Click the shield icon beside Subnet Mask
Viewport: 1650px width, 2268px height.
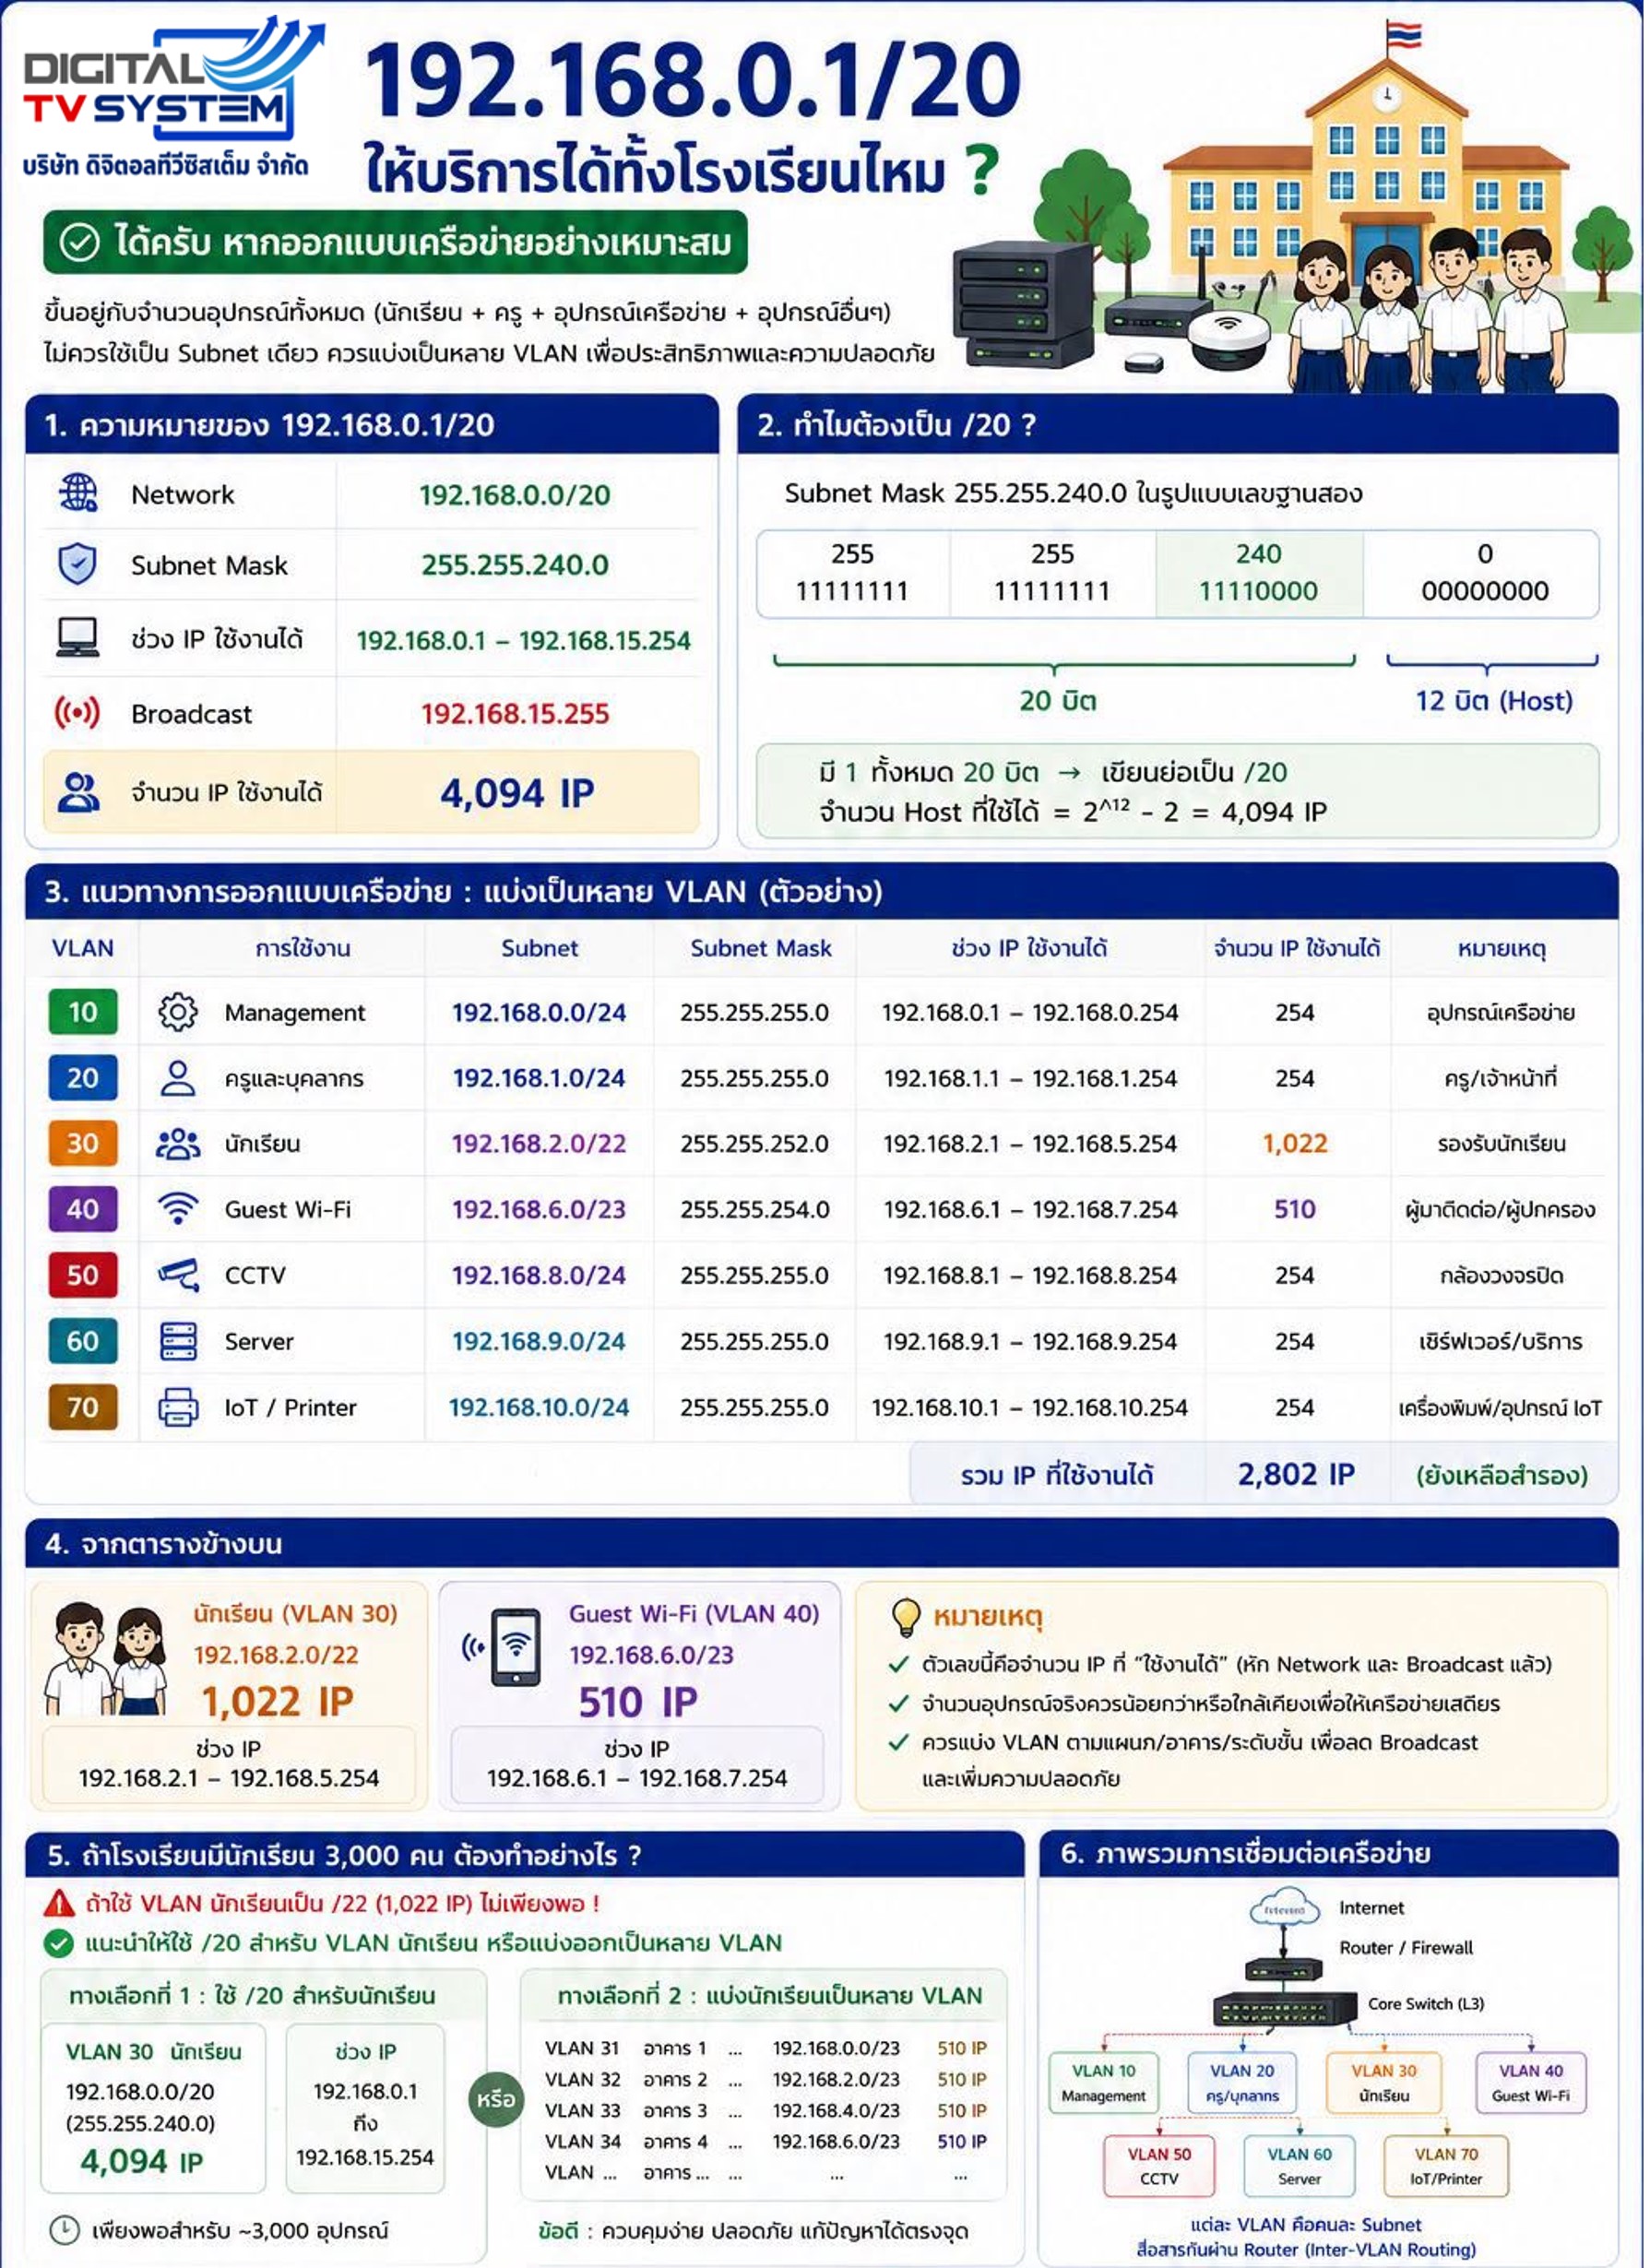coord(78,565)
